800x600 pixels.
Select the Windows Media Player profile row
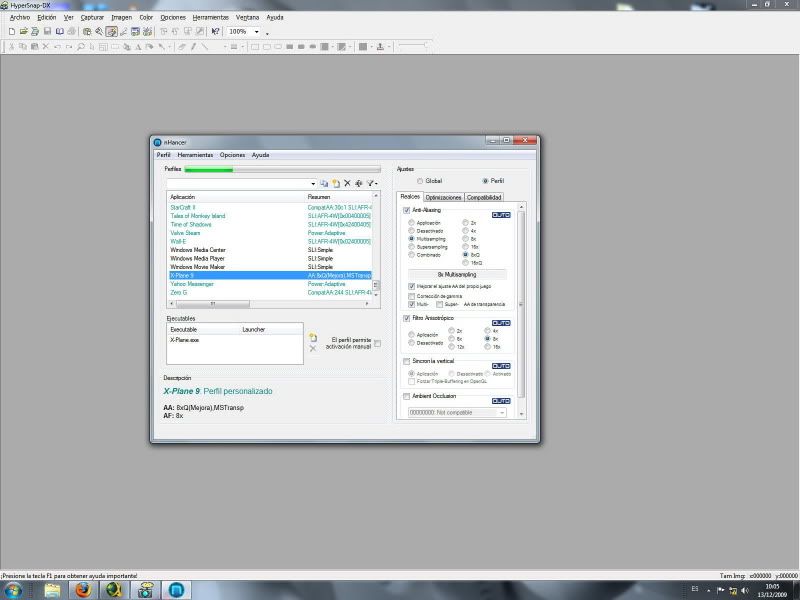[x=270, y=259]
